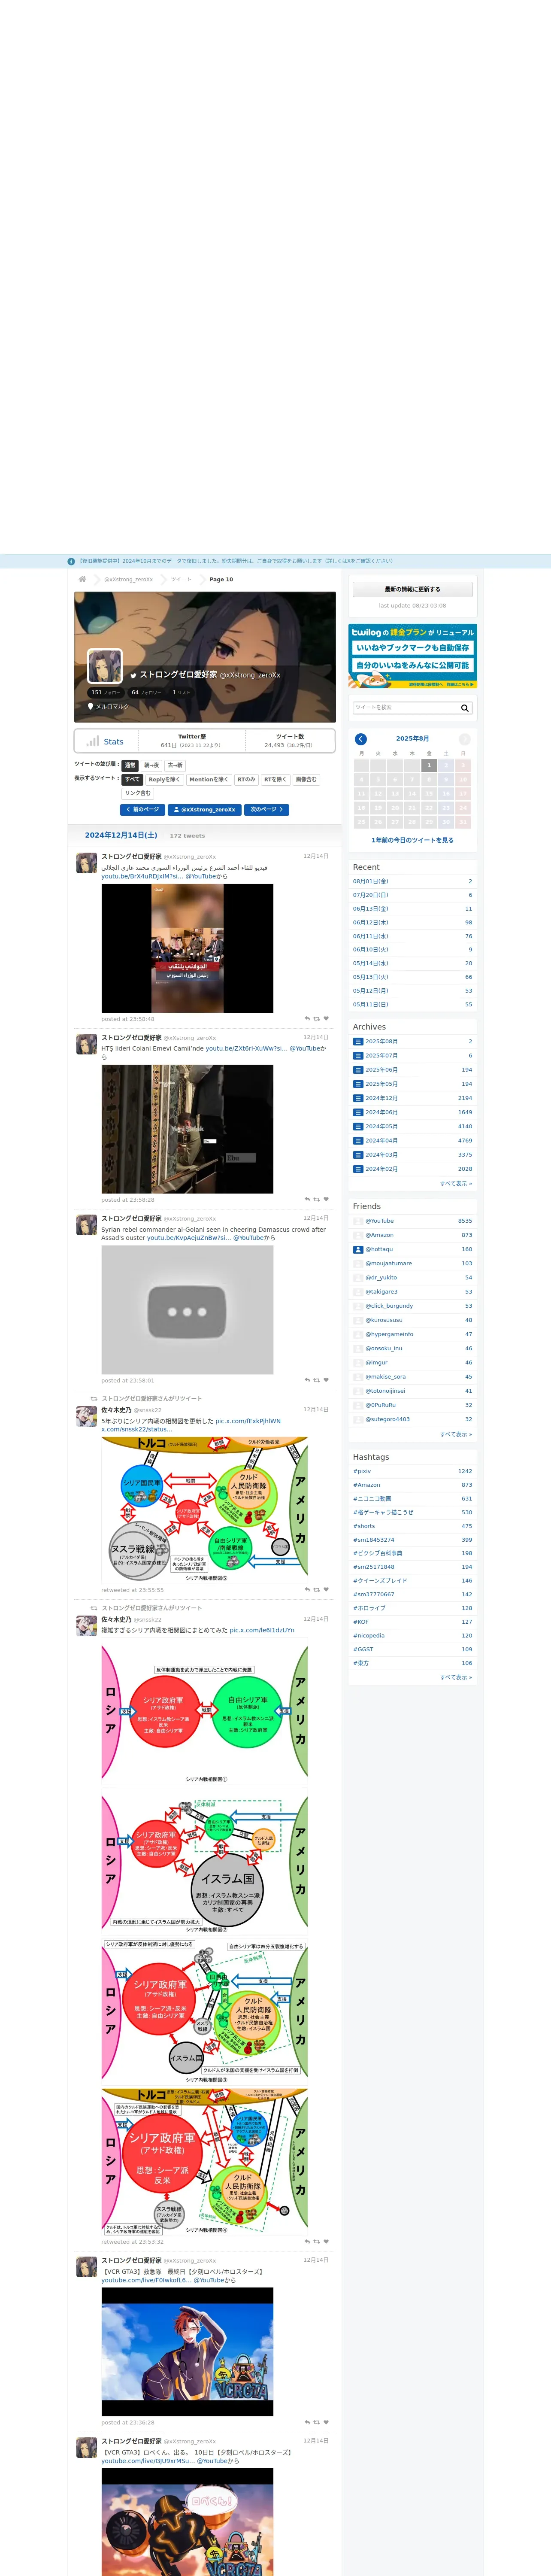Viewport: 551px width, 2576px height.
Task: Click the home icon in the breadcrumb
Action: (x=82, y=579)
